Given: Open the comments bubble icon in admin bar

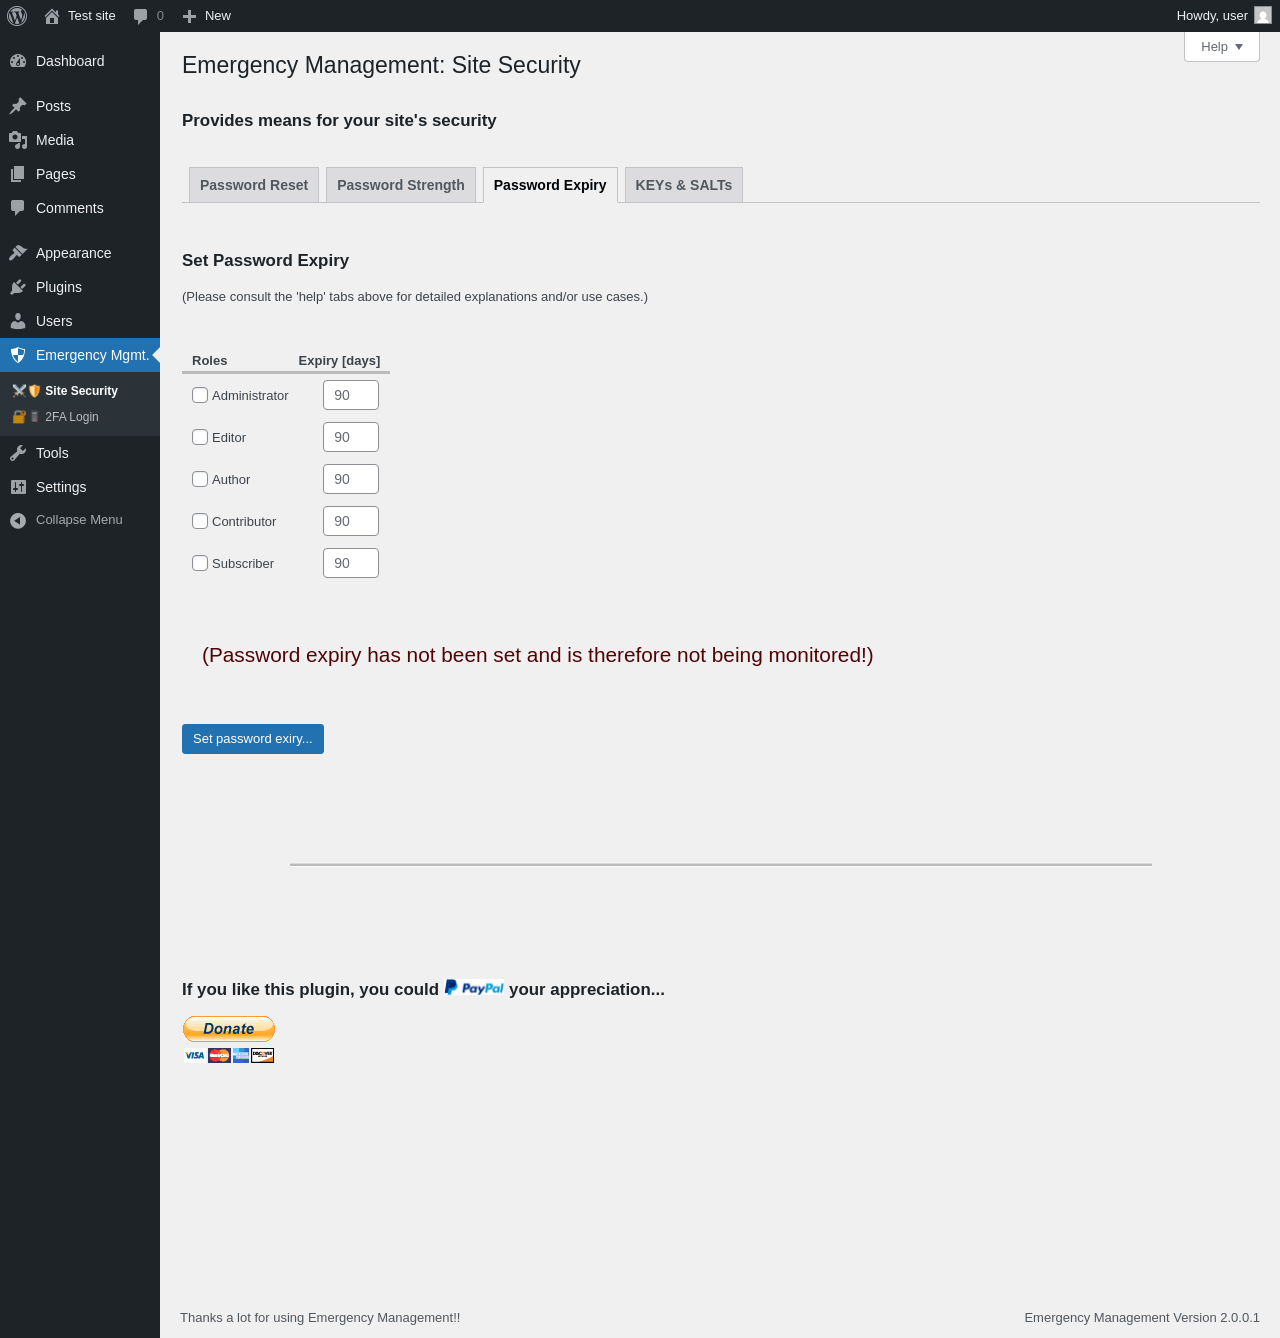Looking at the screenshot, I should click(141, 16).
